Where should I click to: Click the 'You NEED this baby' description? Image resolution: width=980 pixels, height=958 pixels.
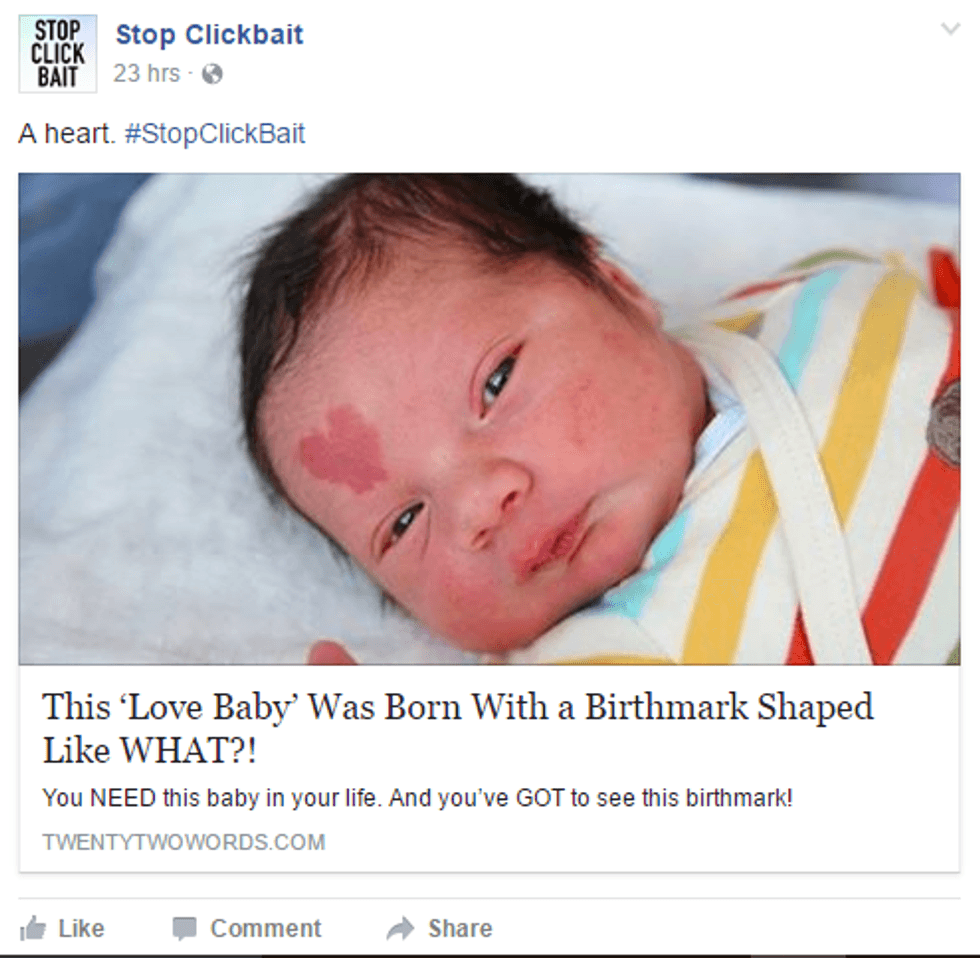pyautogui.click(x=418, y=798)
